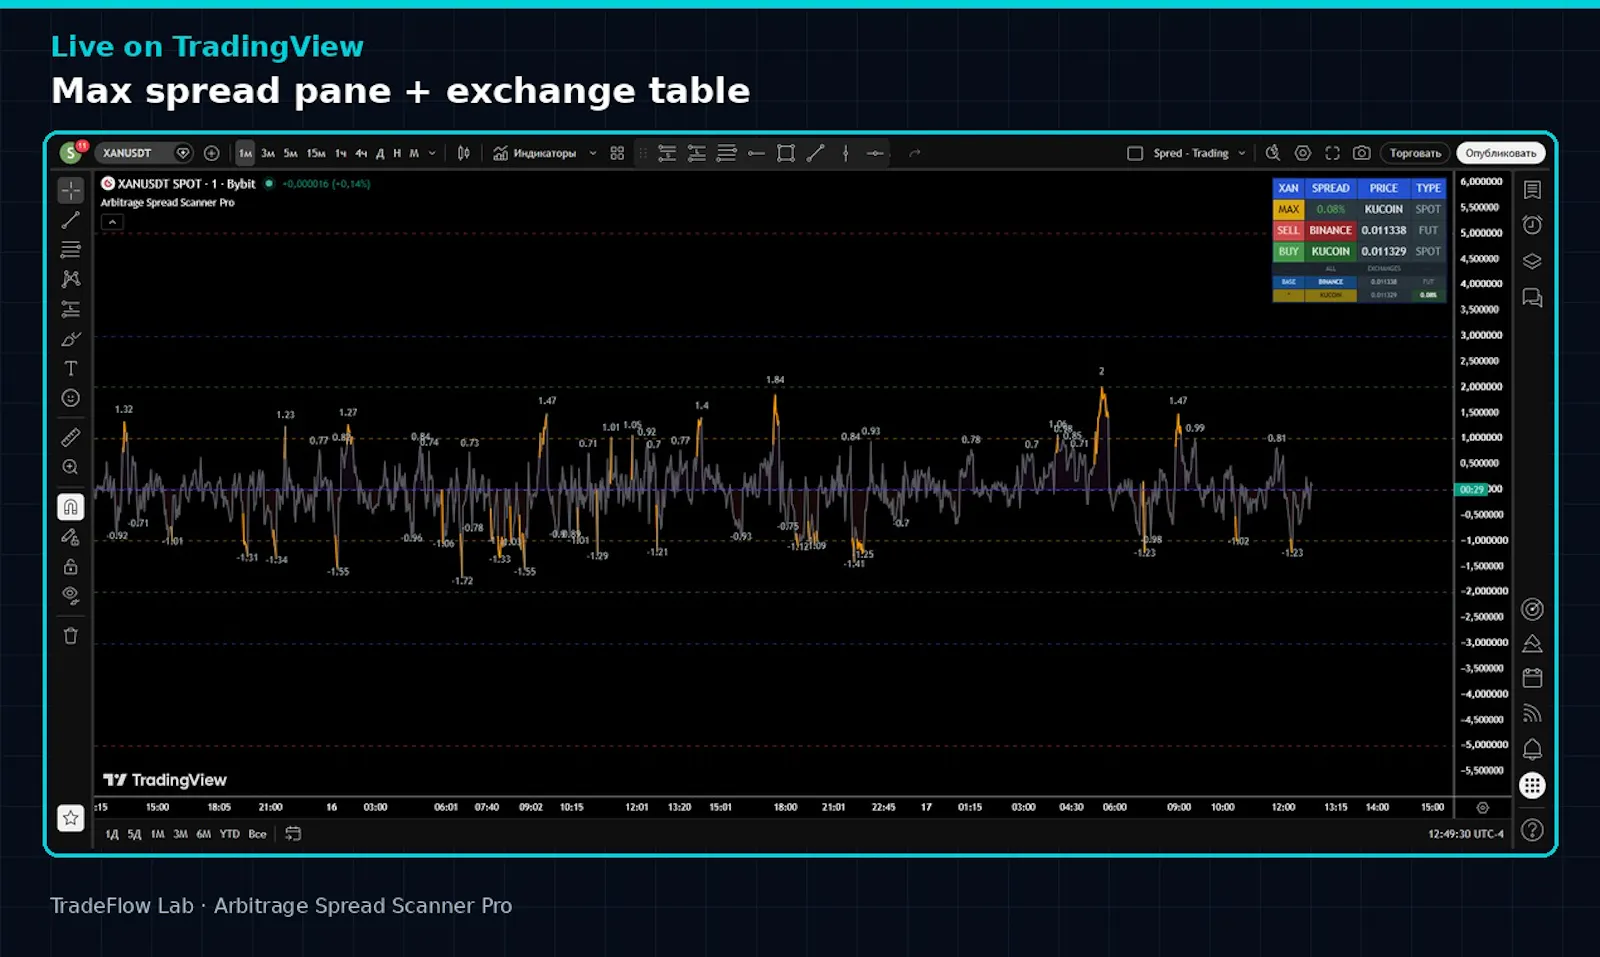Click the XANUSDT SPOT Bybit chart title
1600x957 pixels.
[x=186, y=184]
